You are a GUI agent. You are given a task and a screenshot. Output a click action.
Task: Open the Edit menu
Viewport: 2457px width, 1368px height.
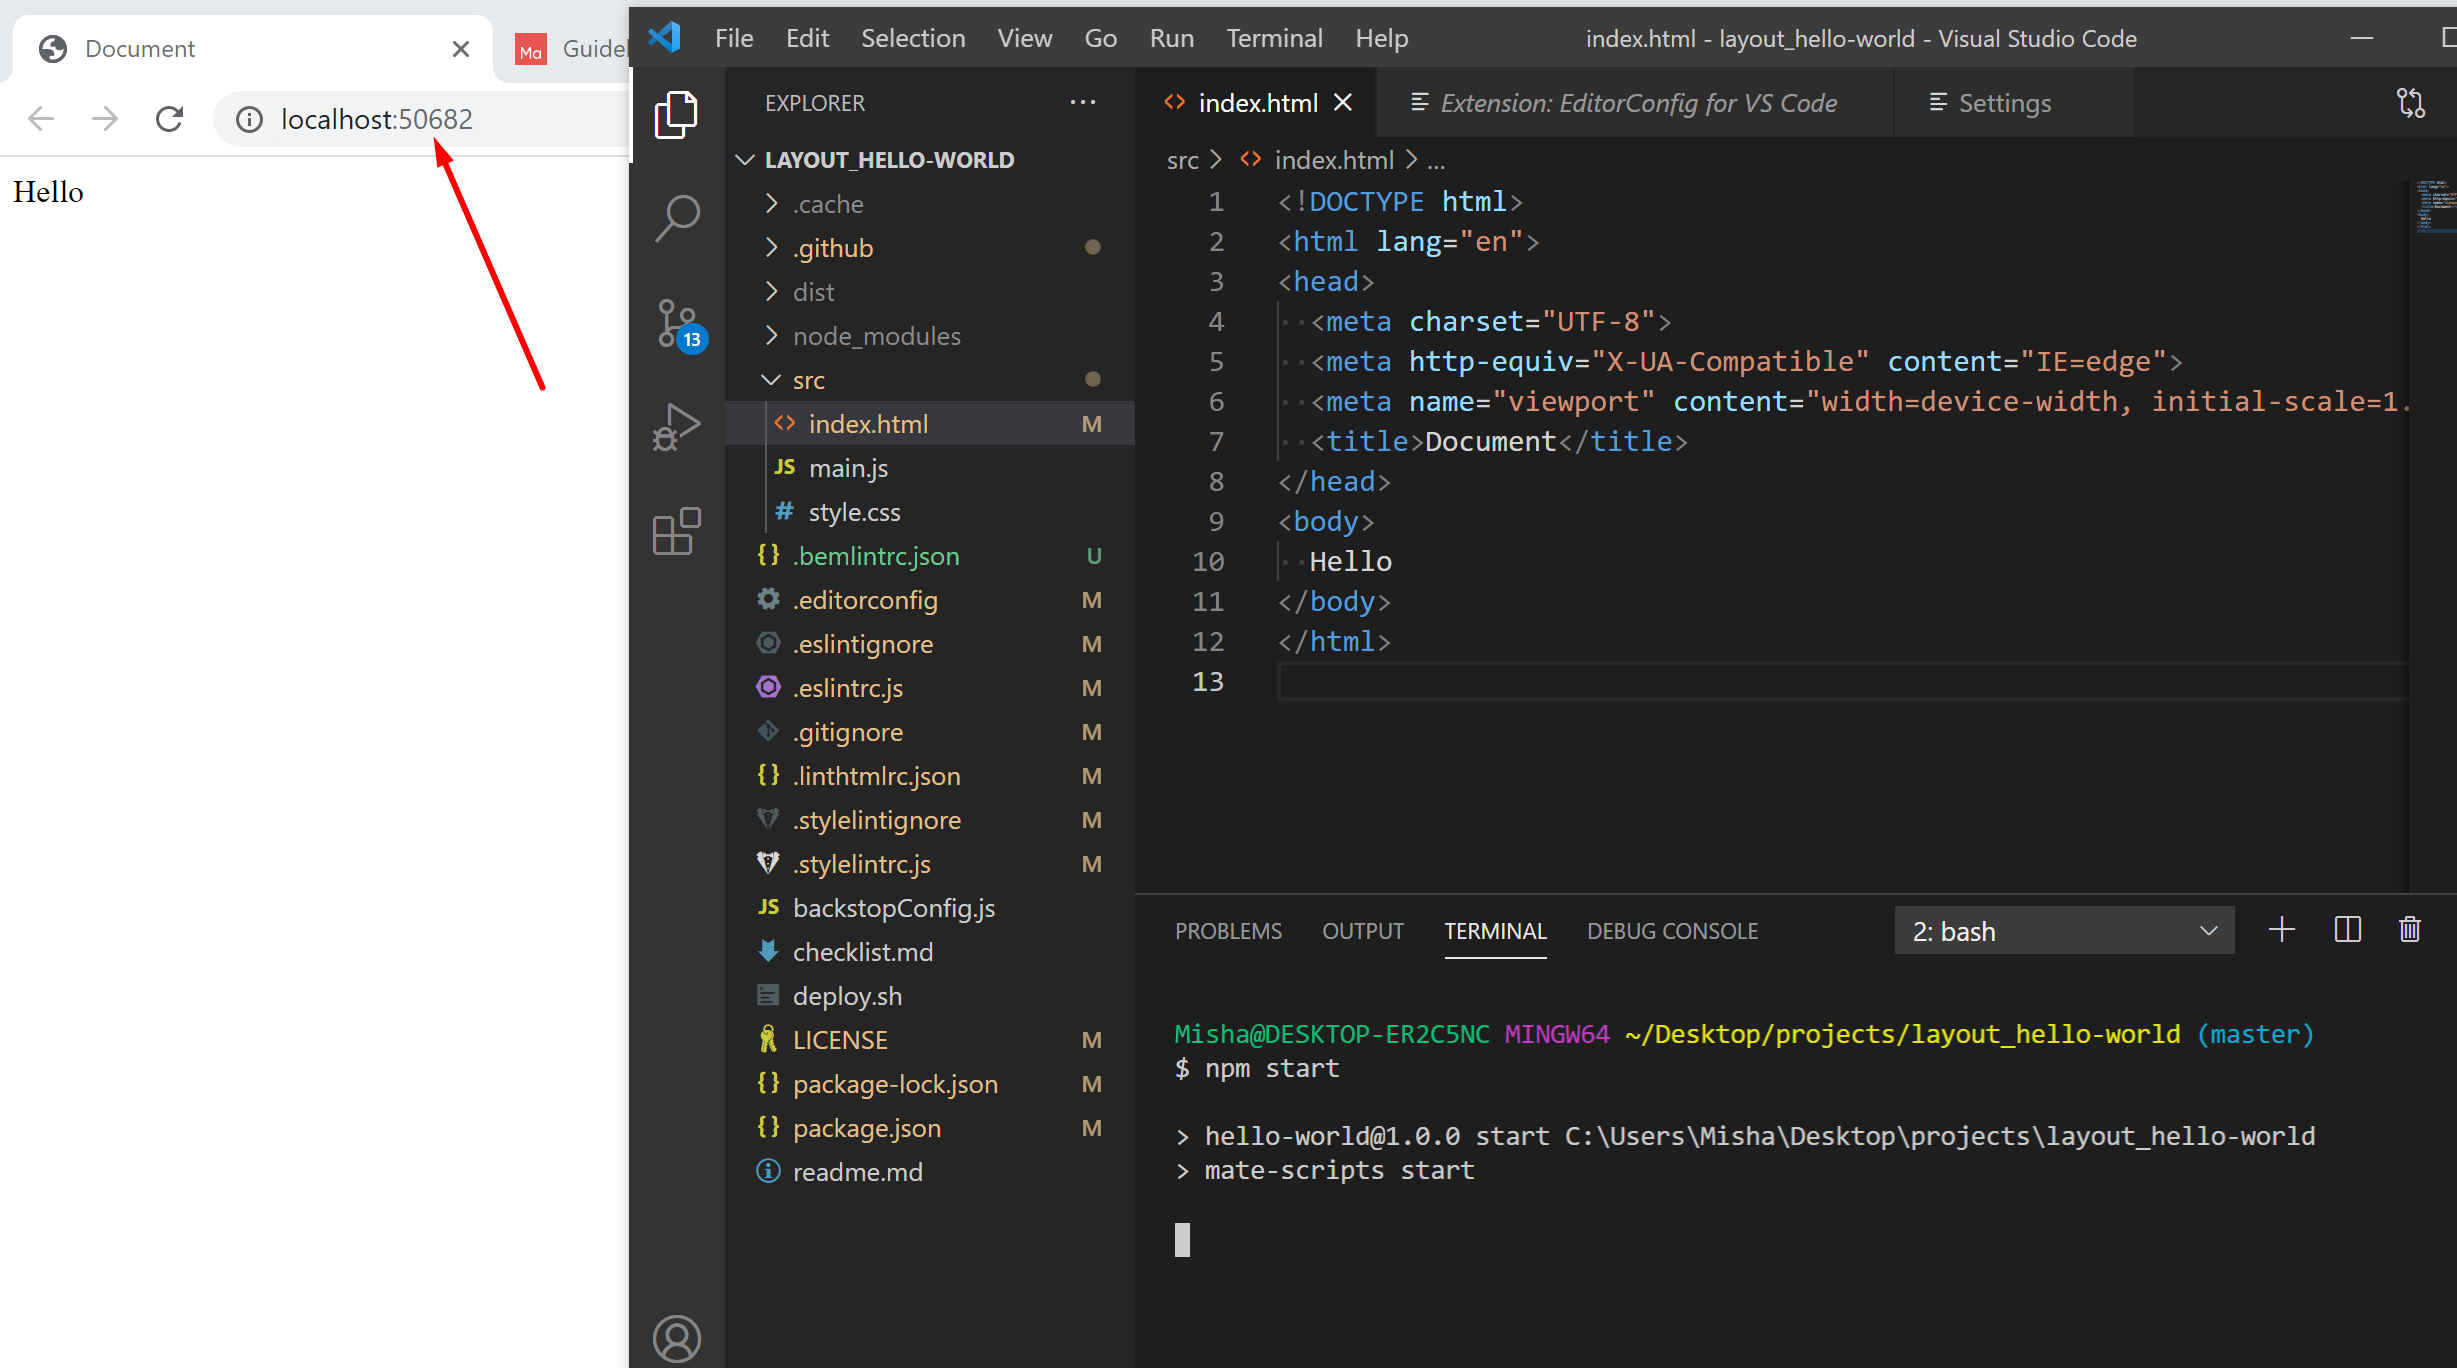(x=807, y=38)
